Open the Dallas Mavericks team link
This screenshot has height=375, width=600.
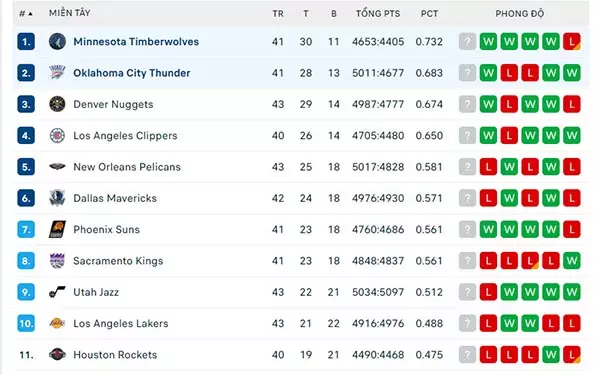click(115, 198)
